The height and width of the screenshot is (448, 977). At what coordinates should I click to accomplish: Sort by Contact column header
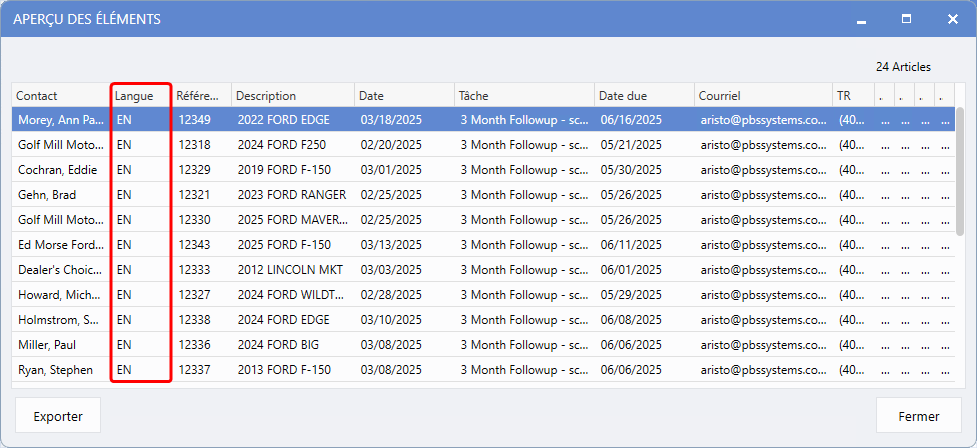point(60,96)
